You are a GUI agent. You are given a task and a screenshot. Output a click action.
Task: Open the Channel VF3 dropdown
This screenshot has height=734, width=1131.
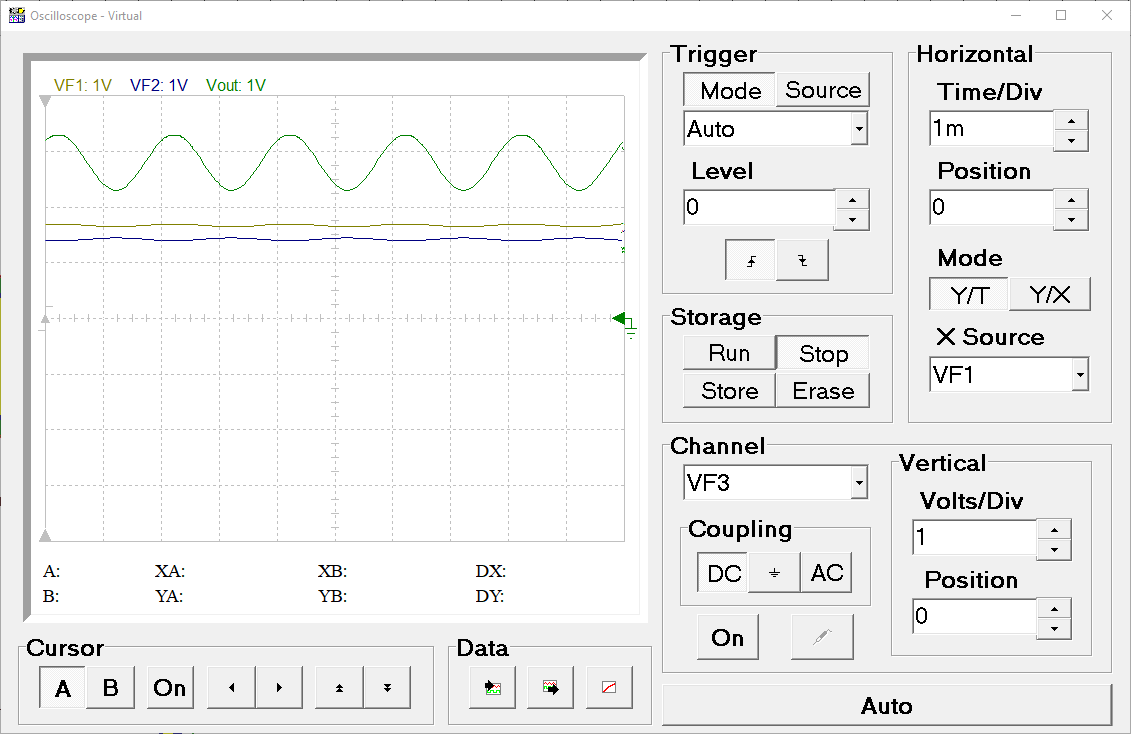tap(858, 483)
